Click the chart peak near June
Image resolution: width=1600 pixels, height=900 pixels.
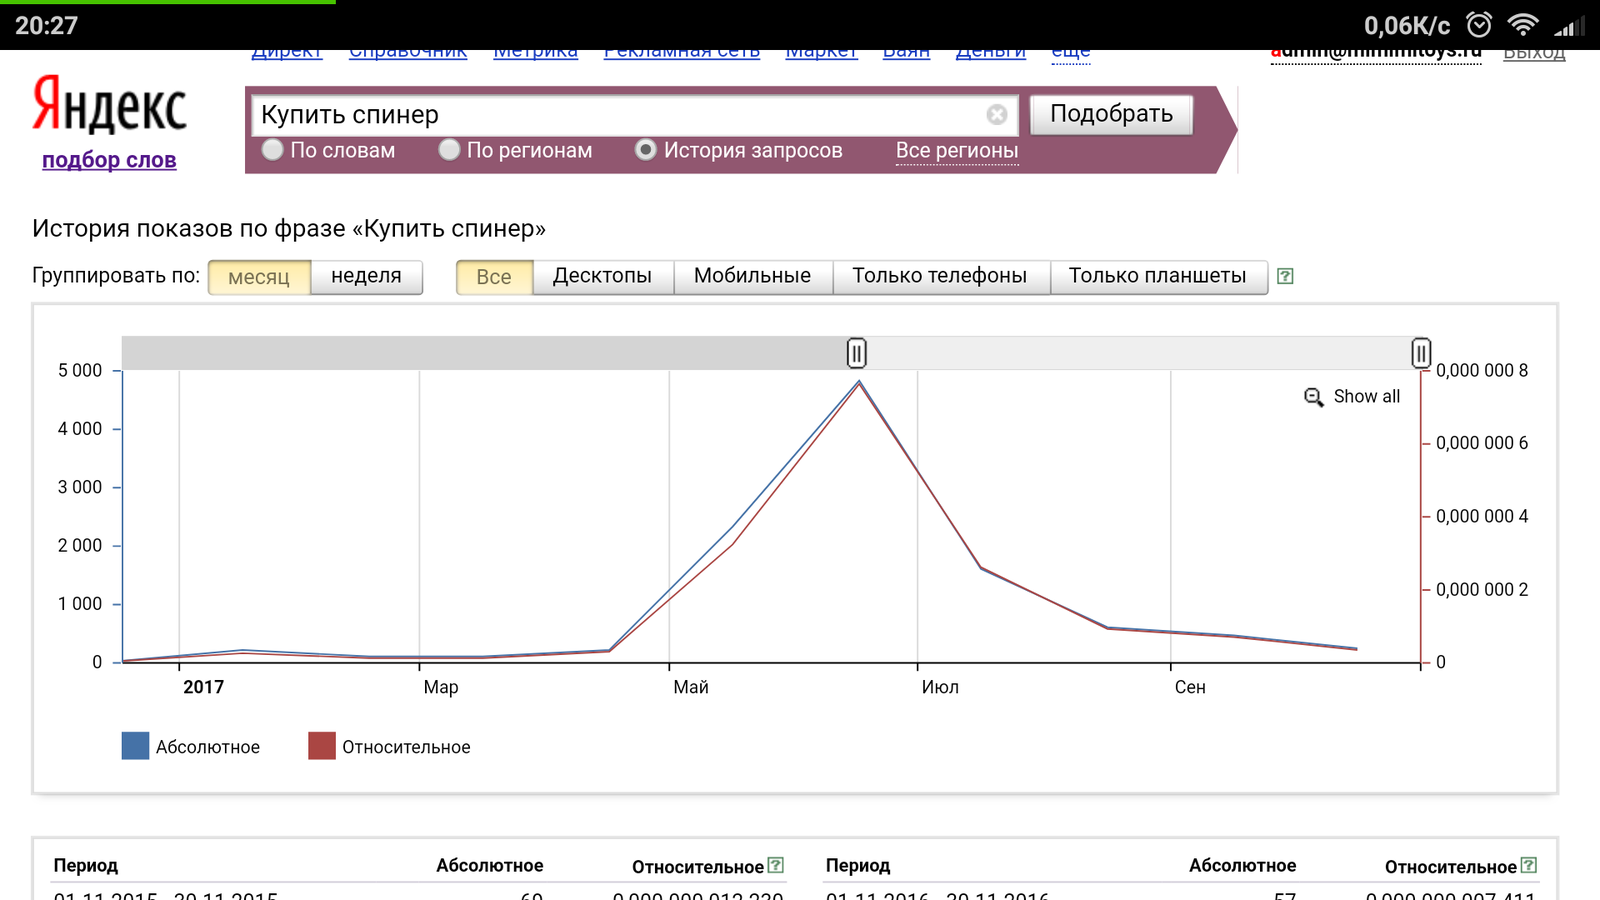coord(859,382)
